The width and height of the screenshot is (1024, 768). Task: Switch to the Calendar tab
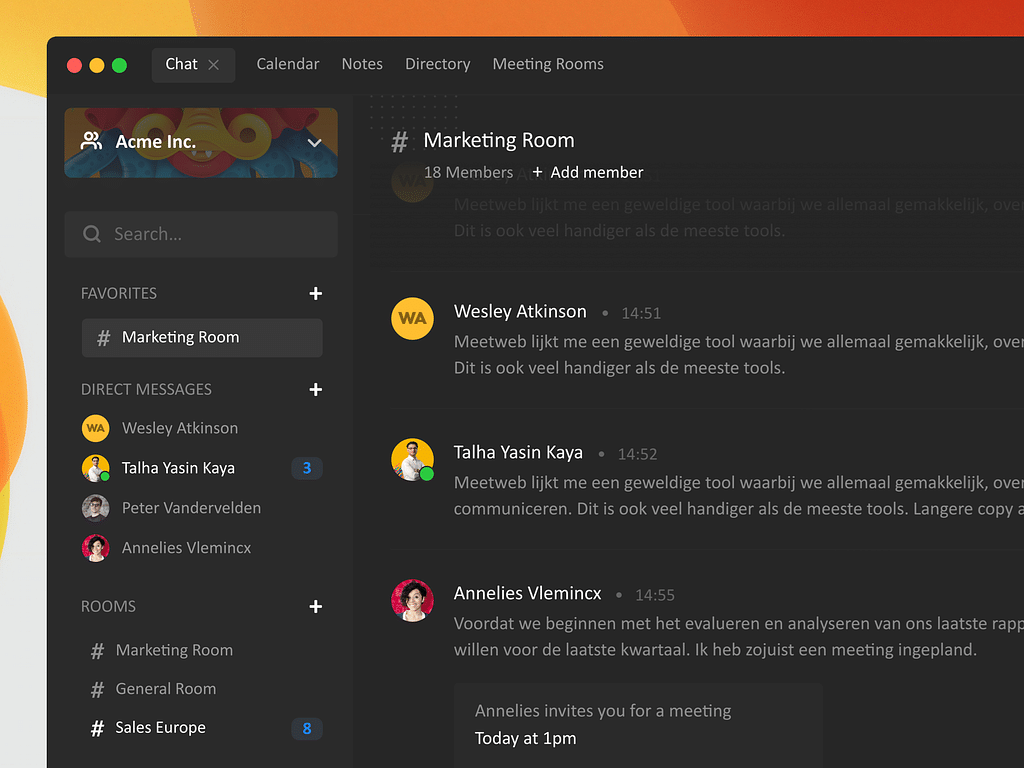click(x=288, y=64)
